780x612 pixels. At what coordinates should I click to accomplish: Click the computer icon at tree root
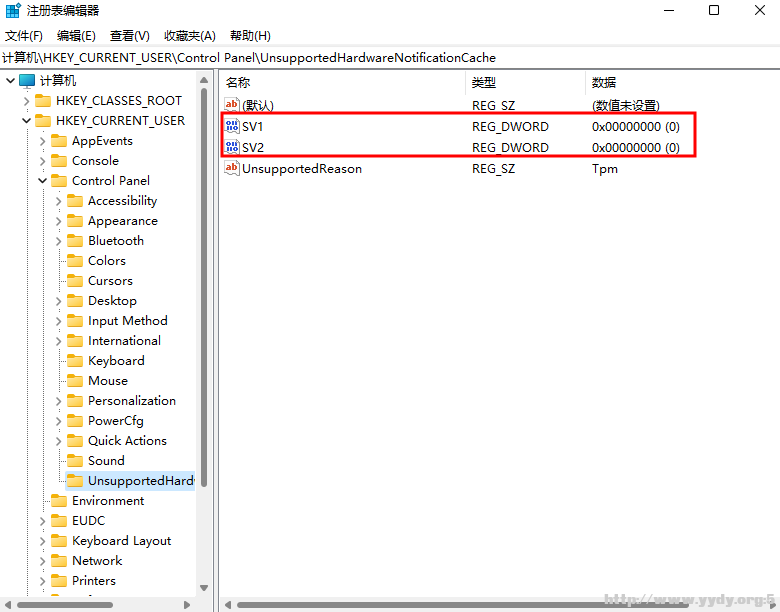[x=27, y=81]
